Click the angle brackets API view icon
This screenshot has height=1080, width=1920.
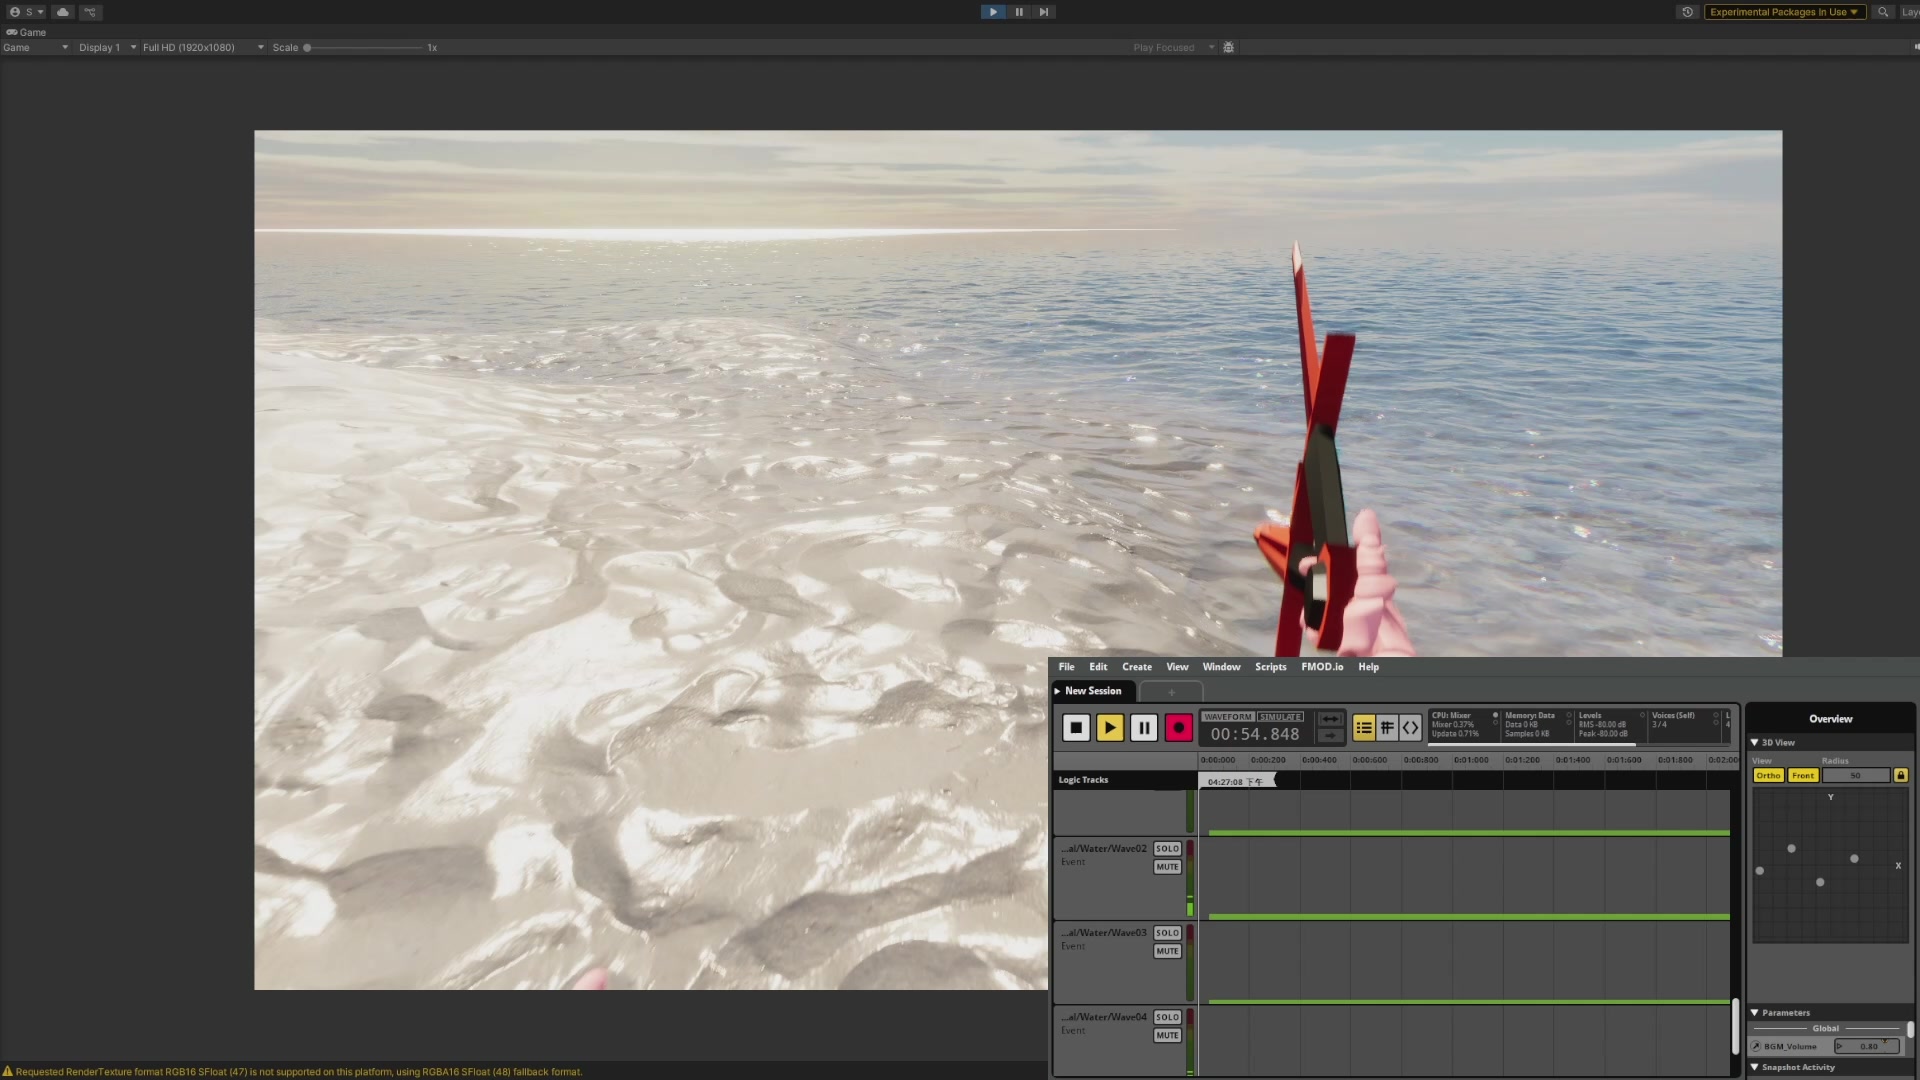[1410, 728]
